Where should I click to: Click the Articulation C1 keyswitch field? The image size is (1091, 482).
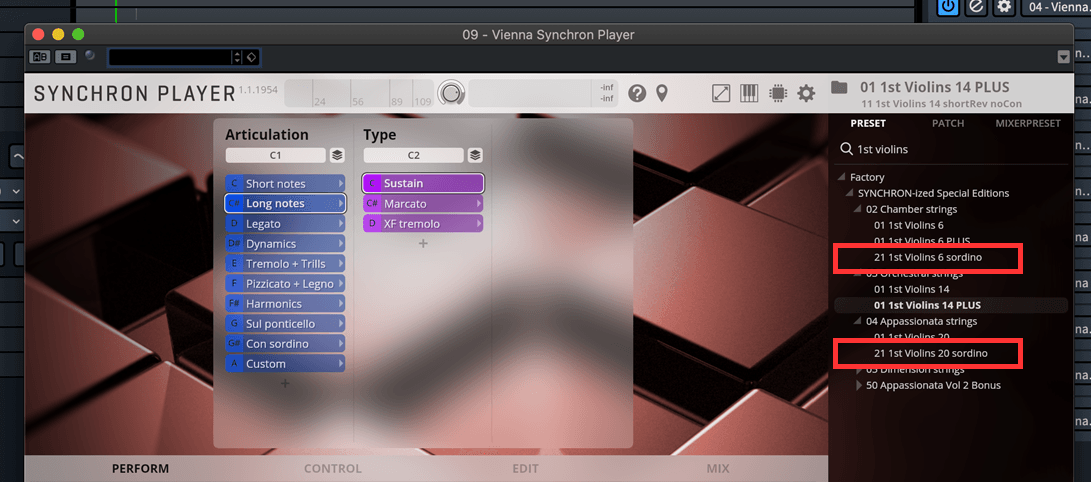[276, 155]
